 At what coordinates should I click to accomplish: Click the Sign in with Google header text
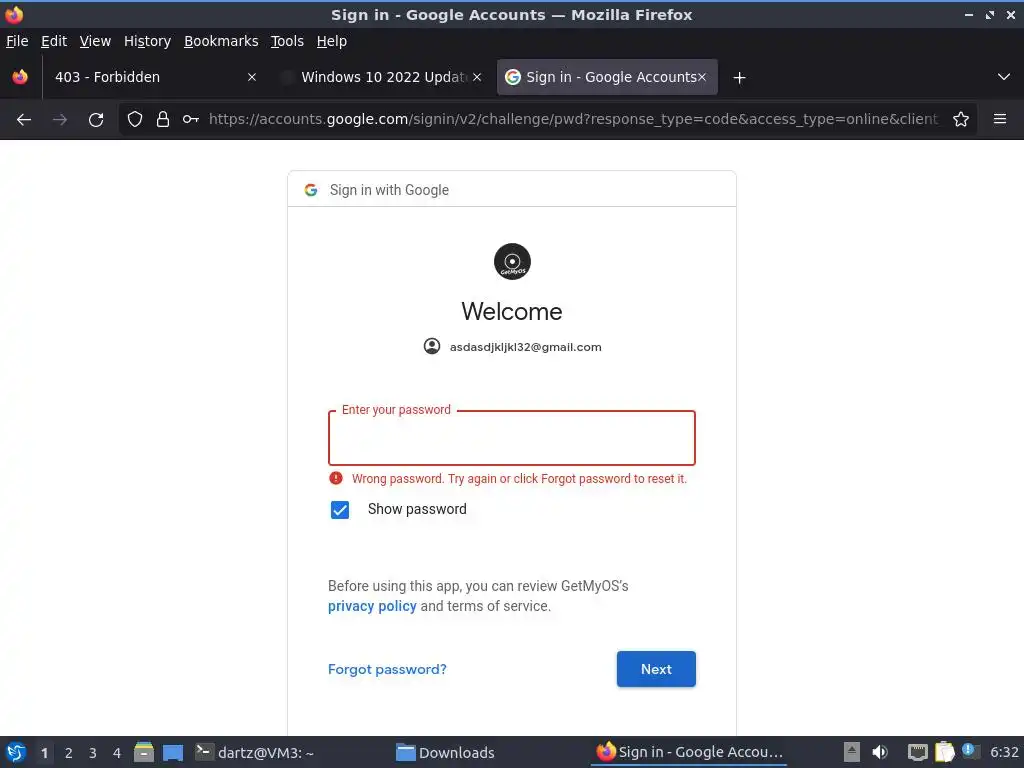point(389,190)
